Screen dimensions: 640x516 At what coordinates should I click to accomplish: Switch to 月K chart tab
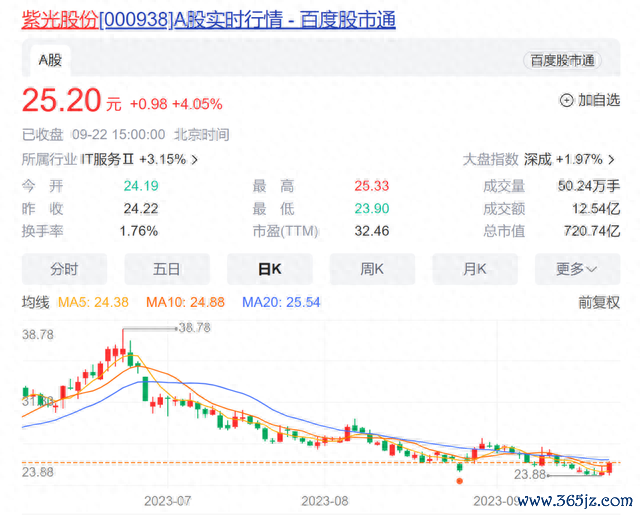(x=474, y=269)
